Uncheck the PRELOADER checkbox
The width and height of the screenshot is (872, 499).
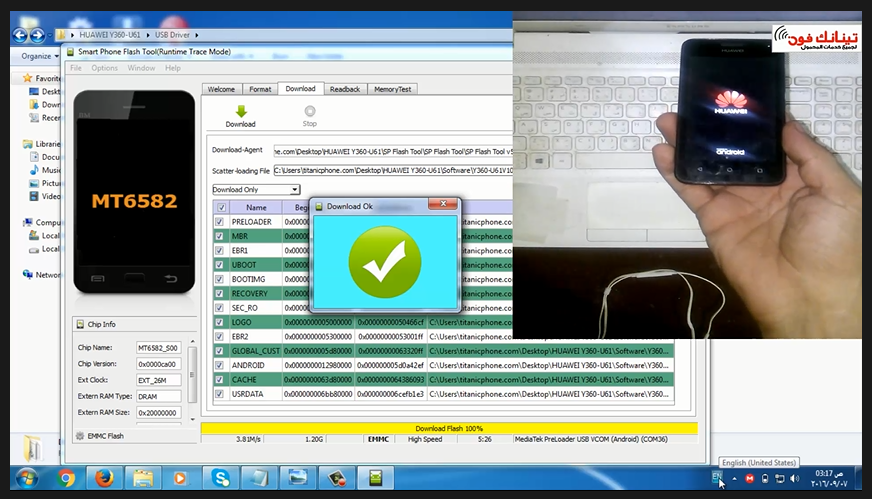pyautogui.click(x=220, y=221)
